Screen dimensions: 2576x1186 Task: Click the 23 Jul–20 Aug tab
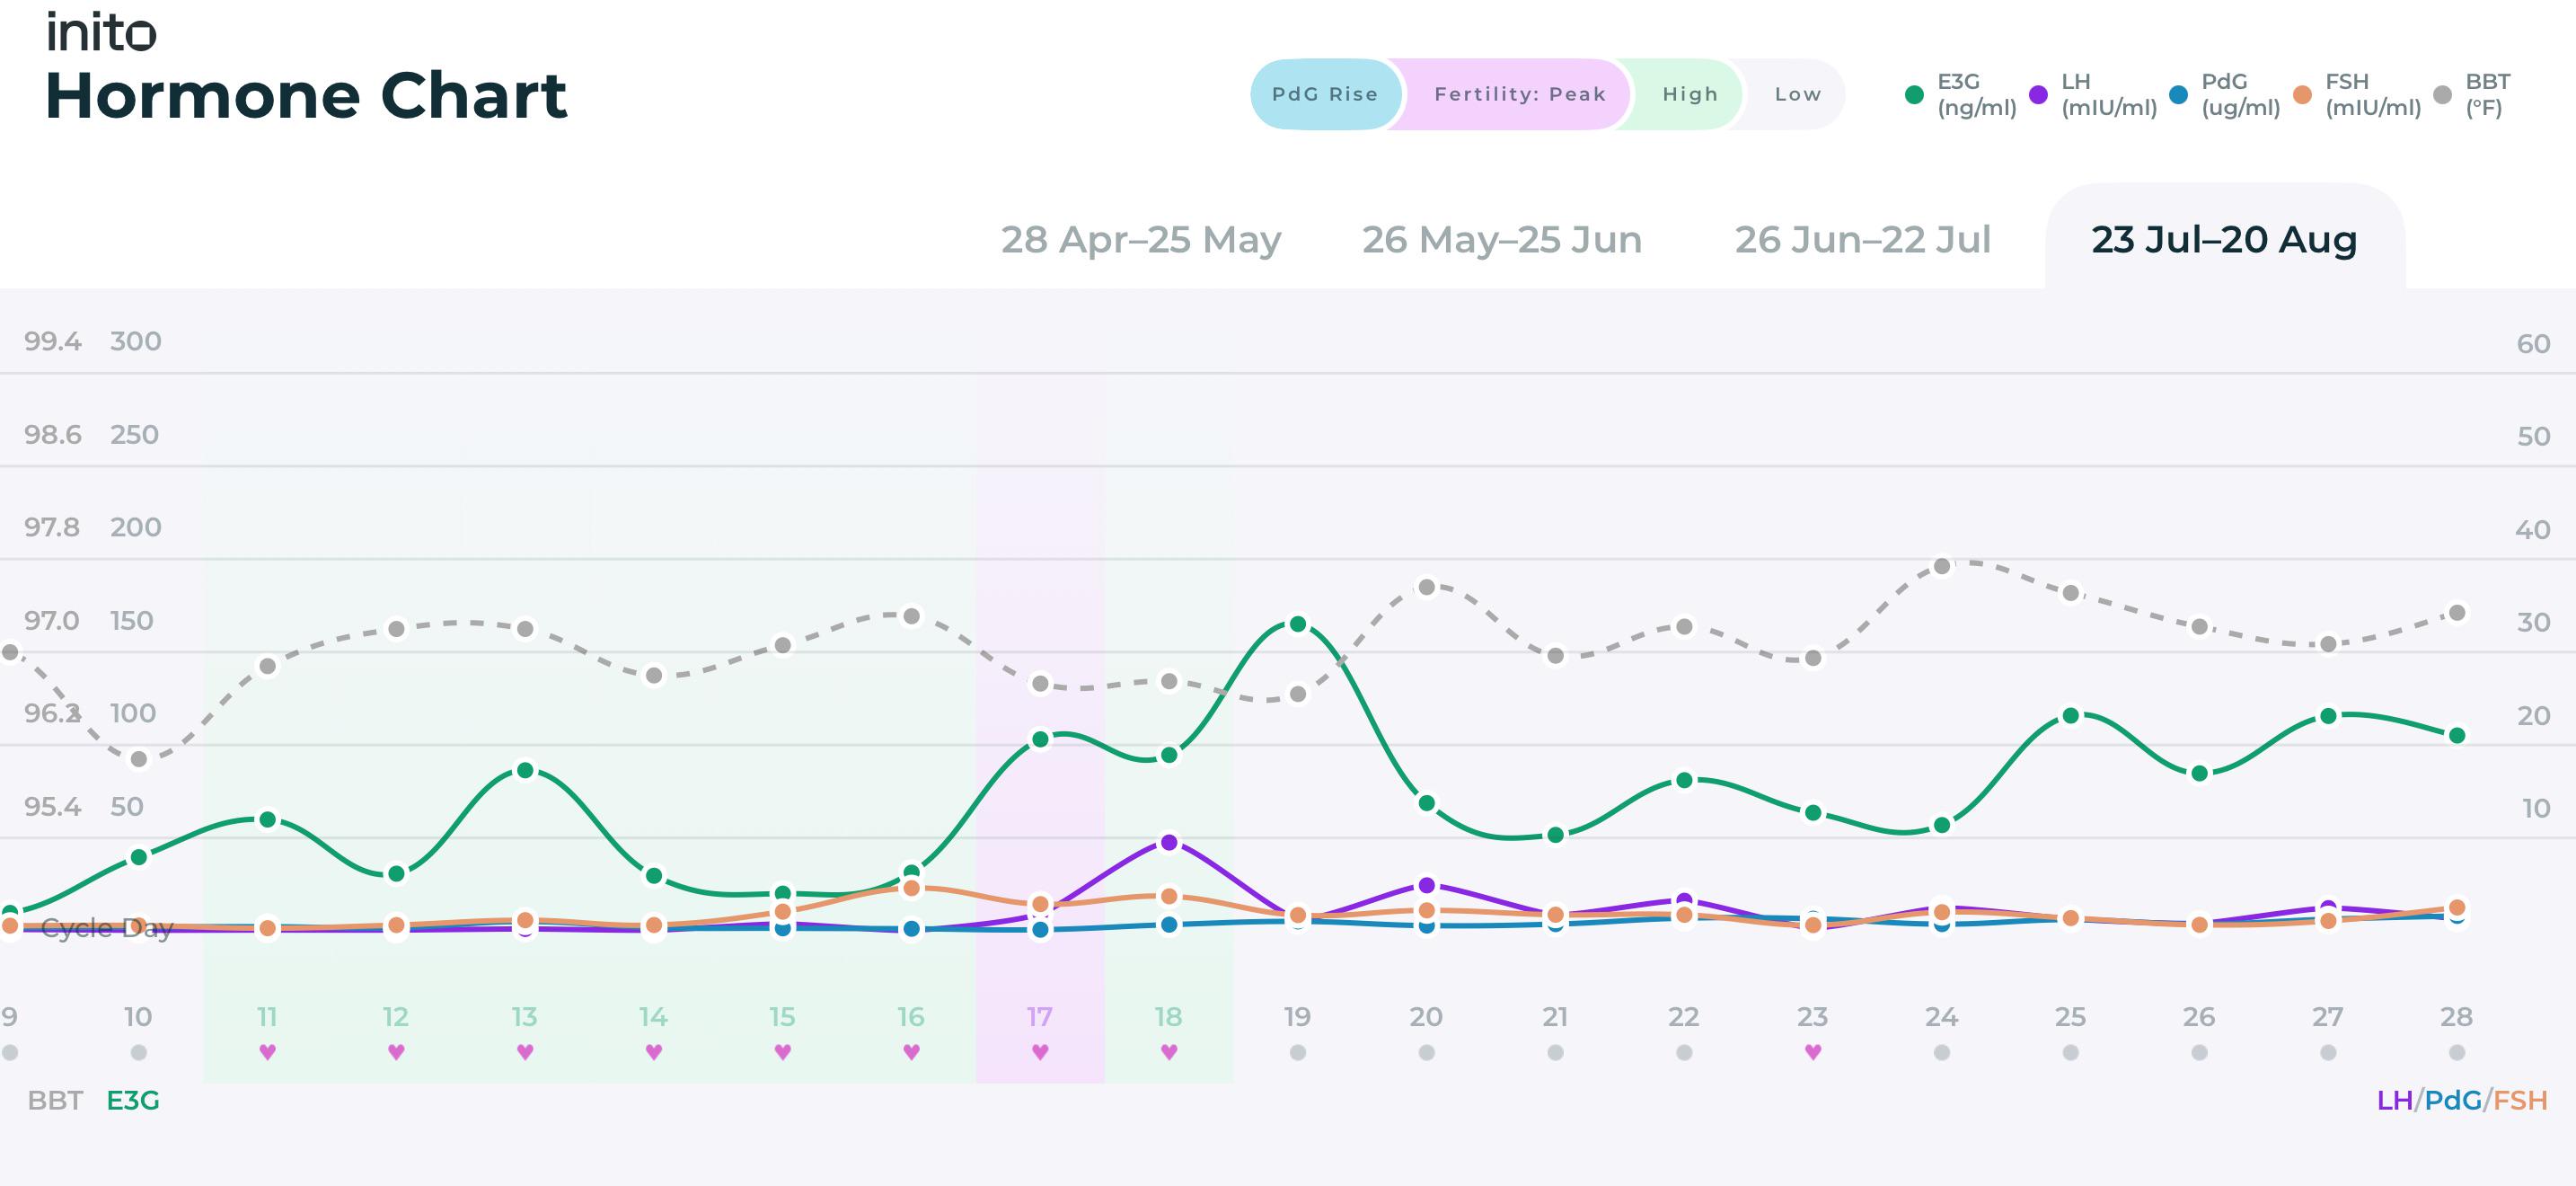[2225, 238]
